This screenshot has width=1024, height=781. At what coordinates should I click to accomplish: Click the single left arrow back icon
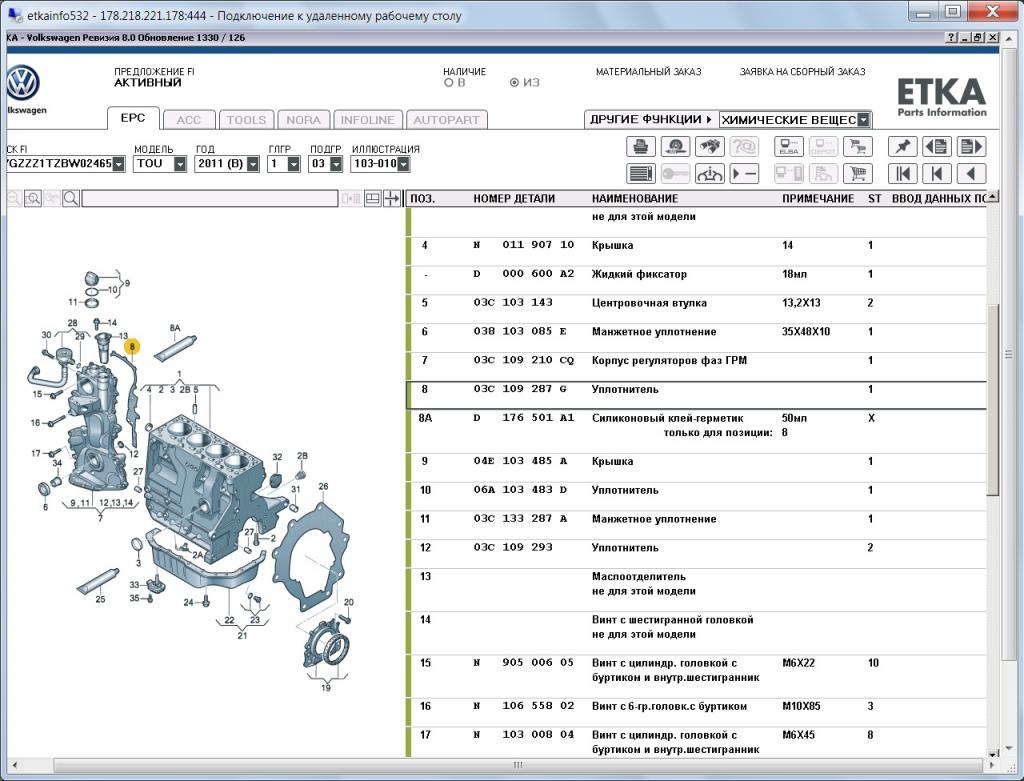971,173
